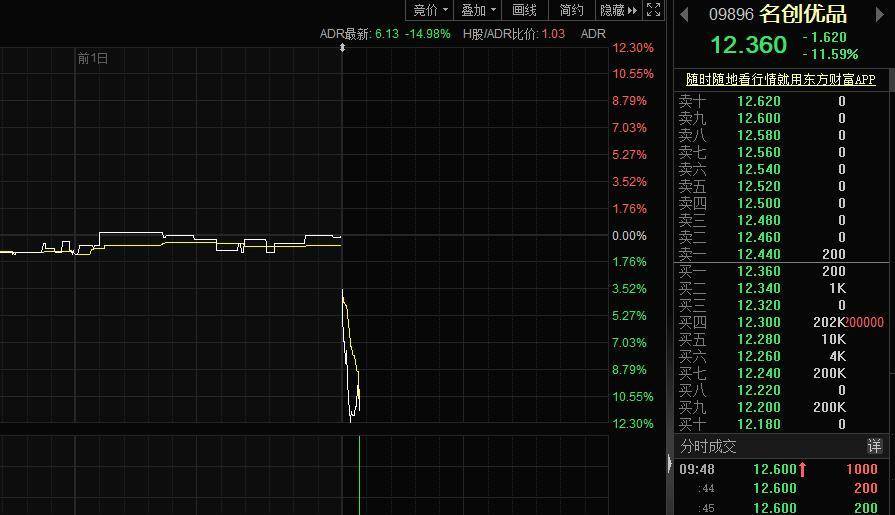Select the 画线 drawing tool
This screenshot has width=895, height=515.
524,10
